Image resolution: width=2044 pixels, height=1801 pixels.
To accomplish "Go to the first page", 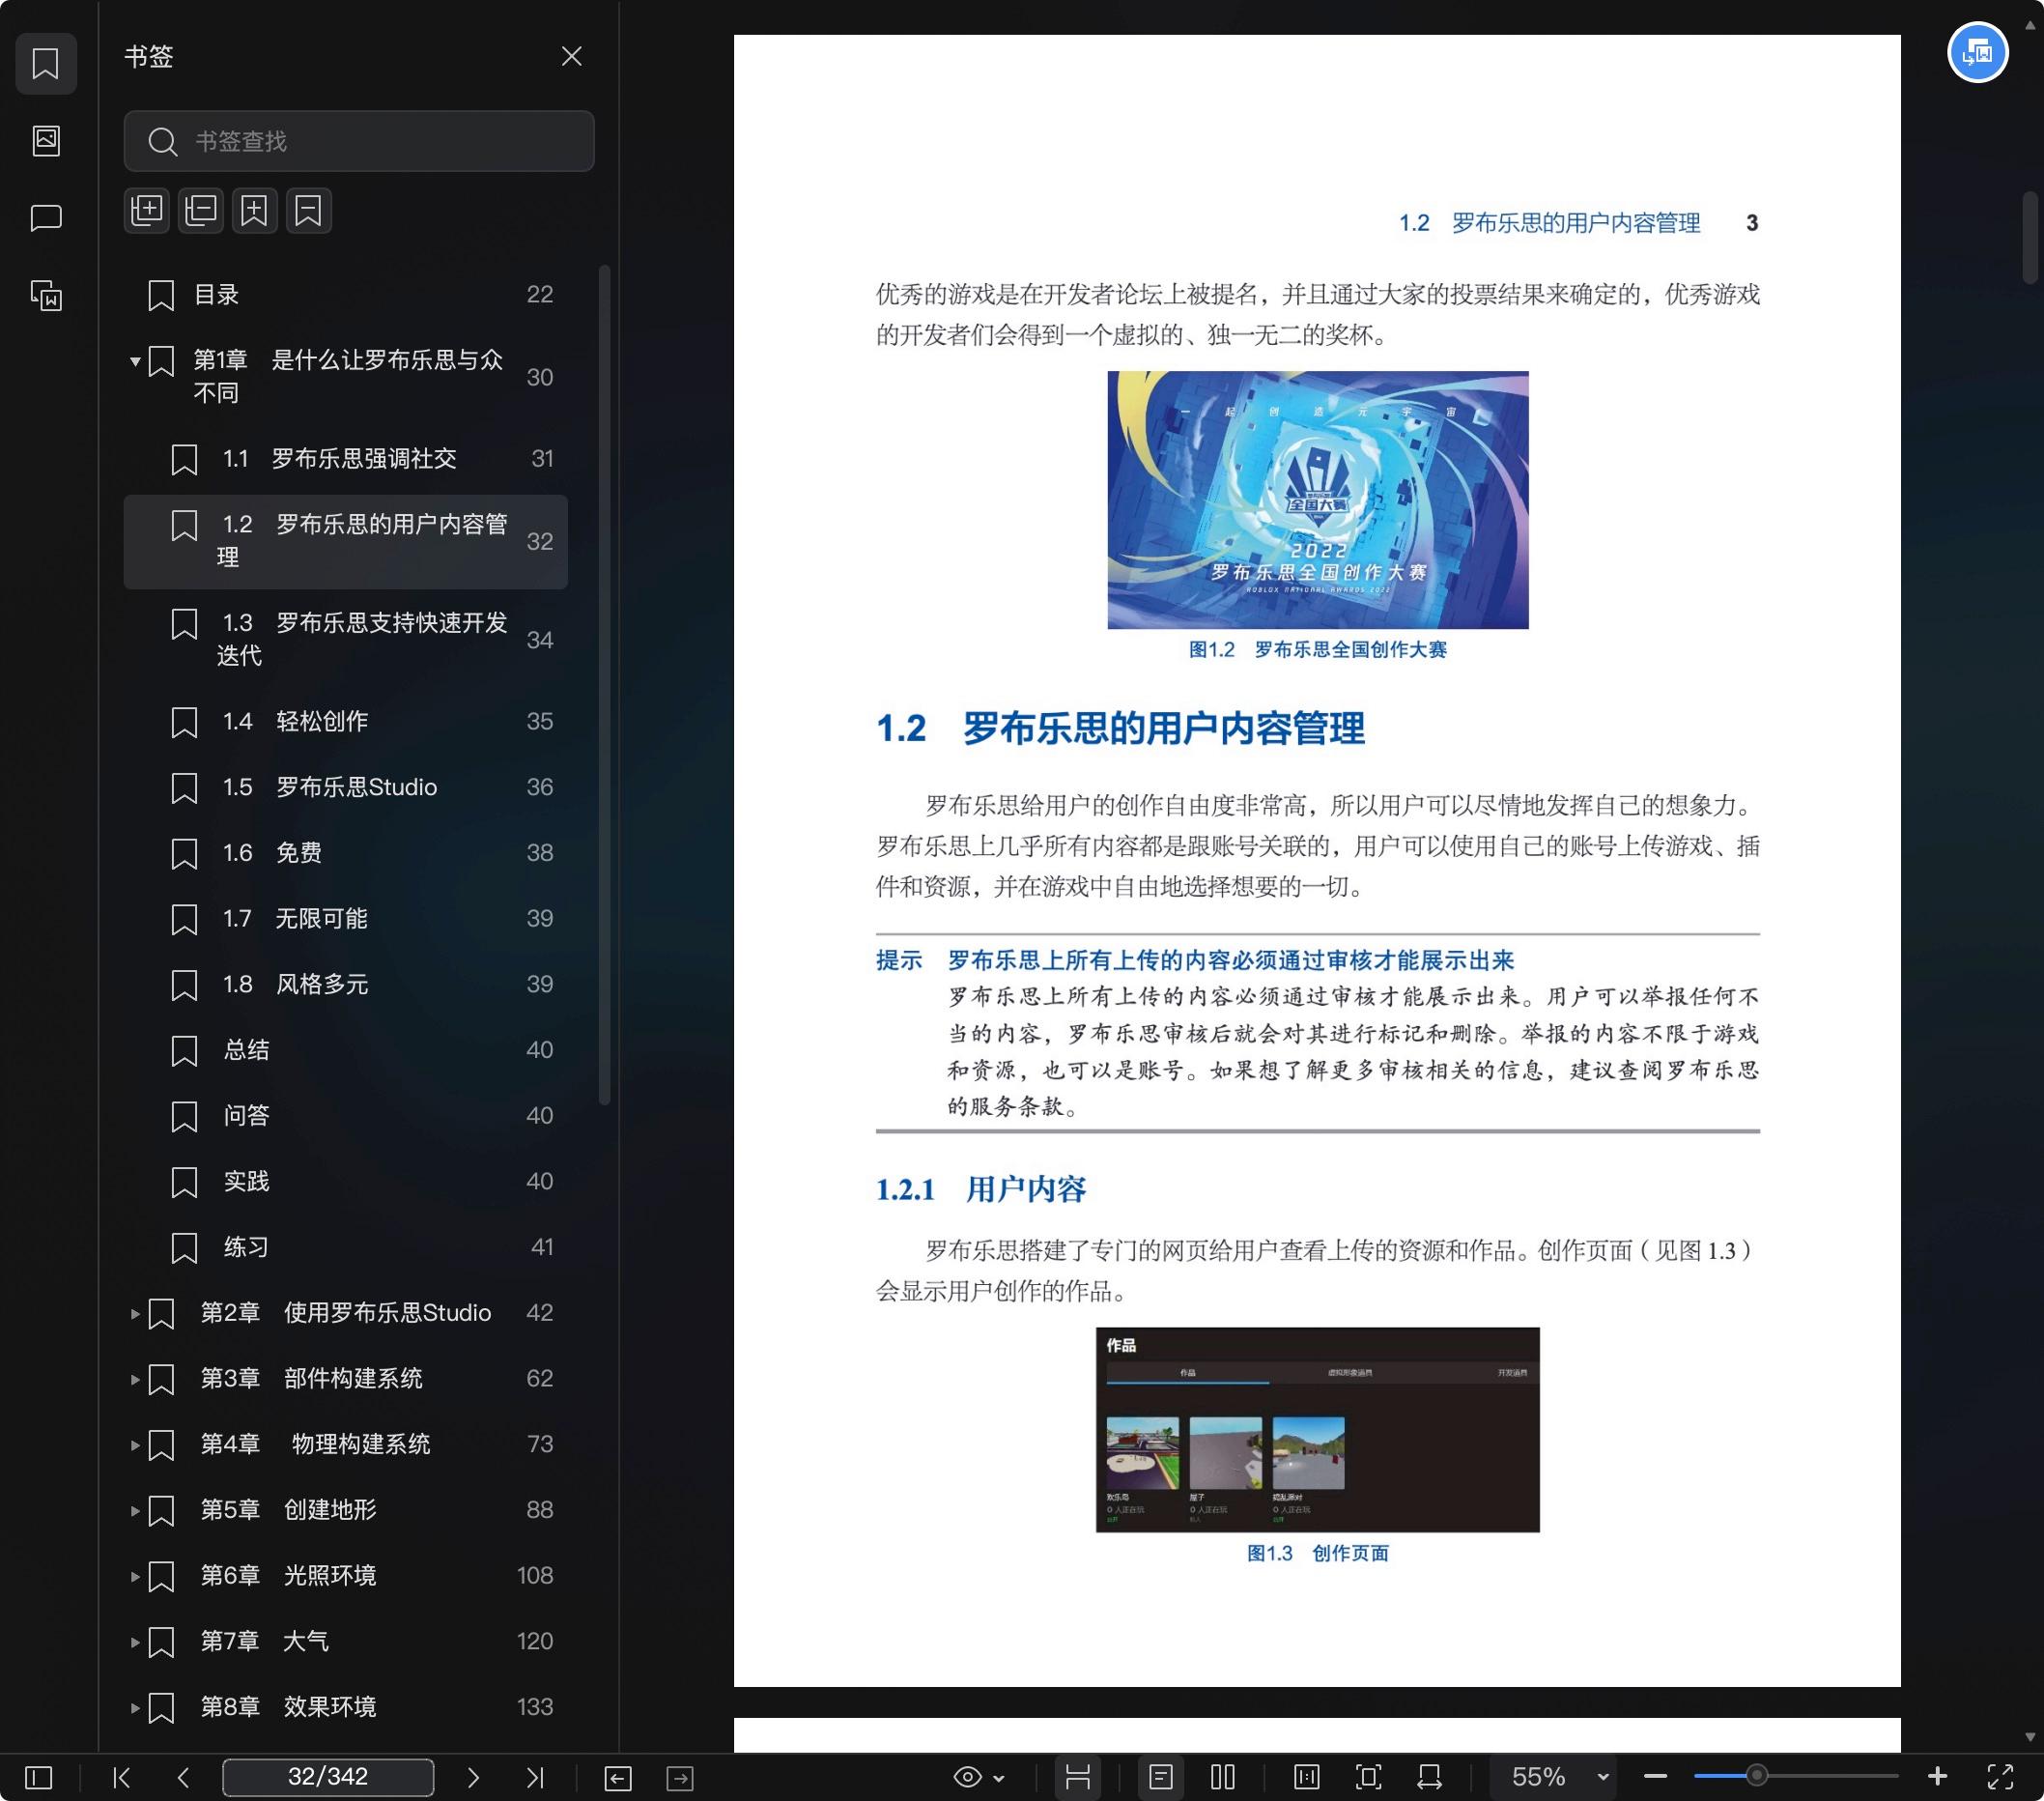I will (121, 1777).
